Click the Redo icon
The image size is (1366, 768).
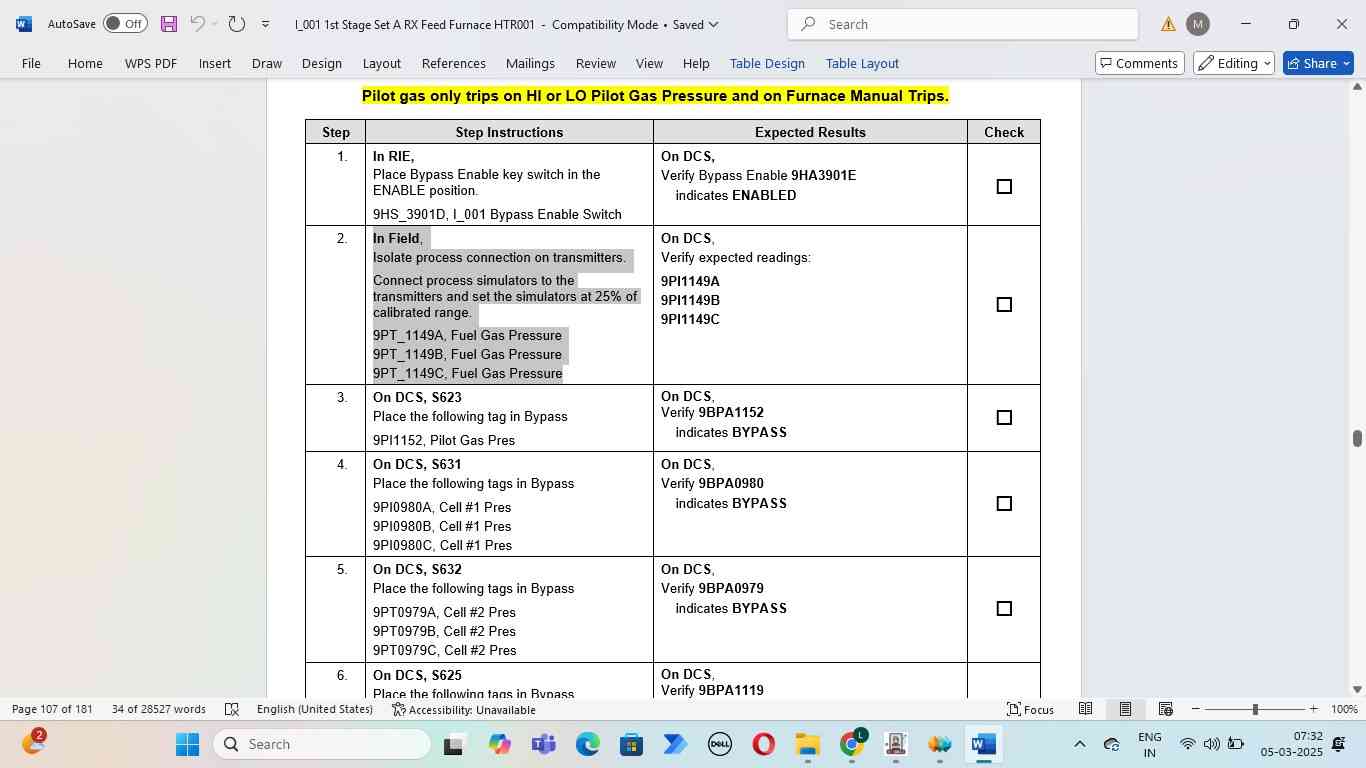click(237, 24)
